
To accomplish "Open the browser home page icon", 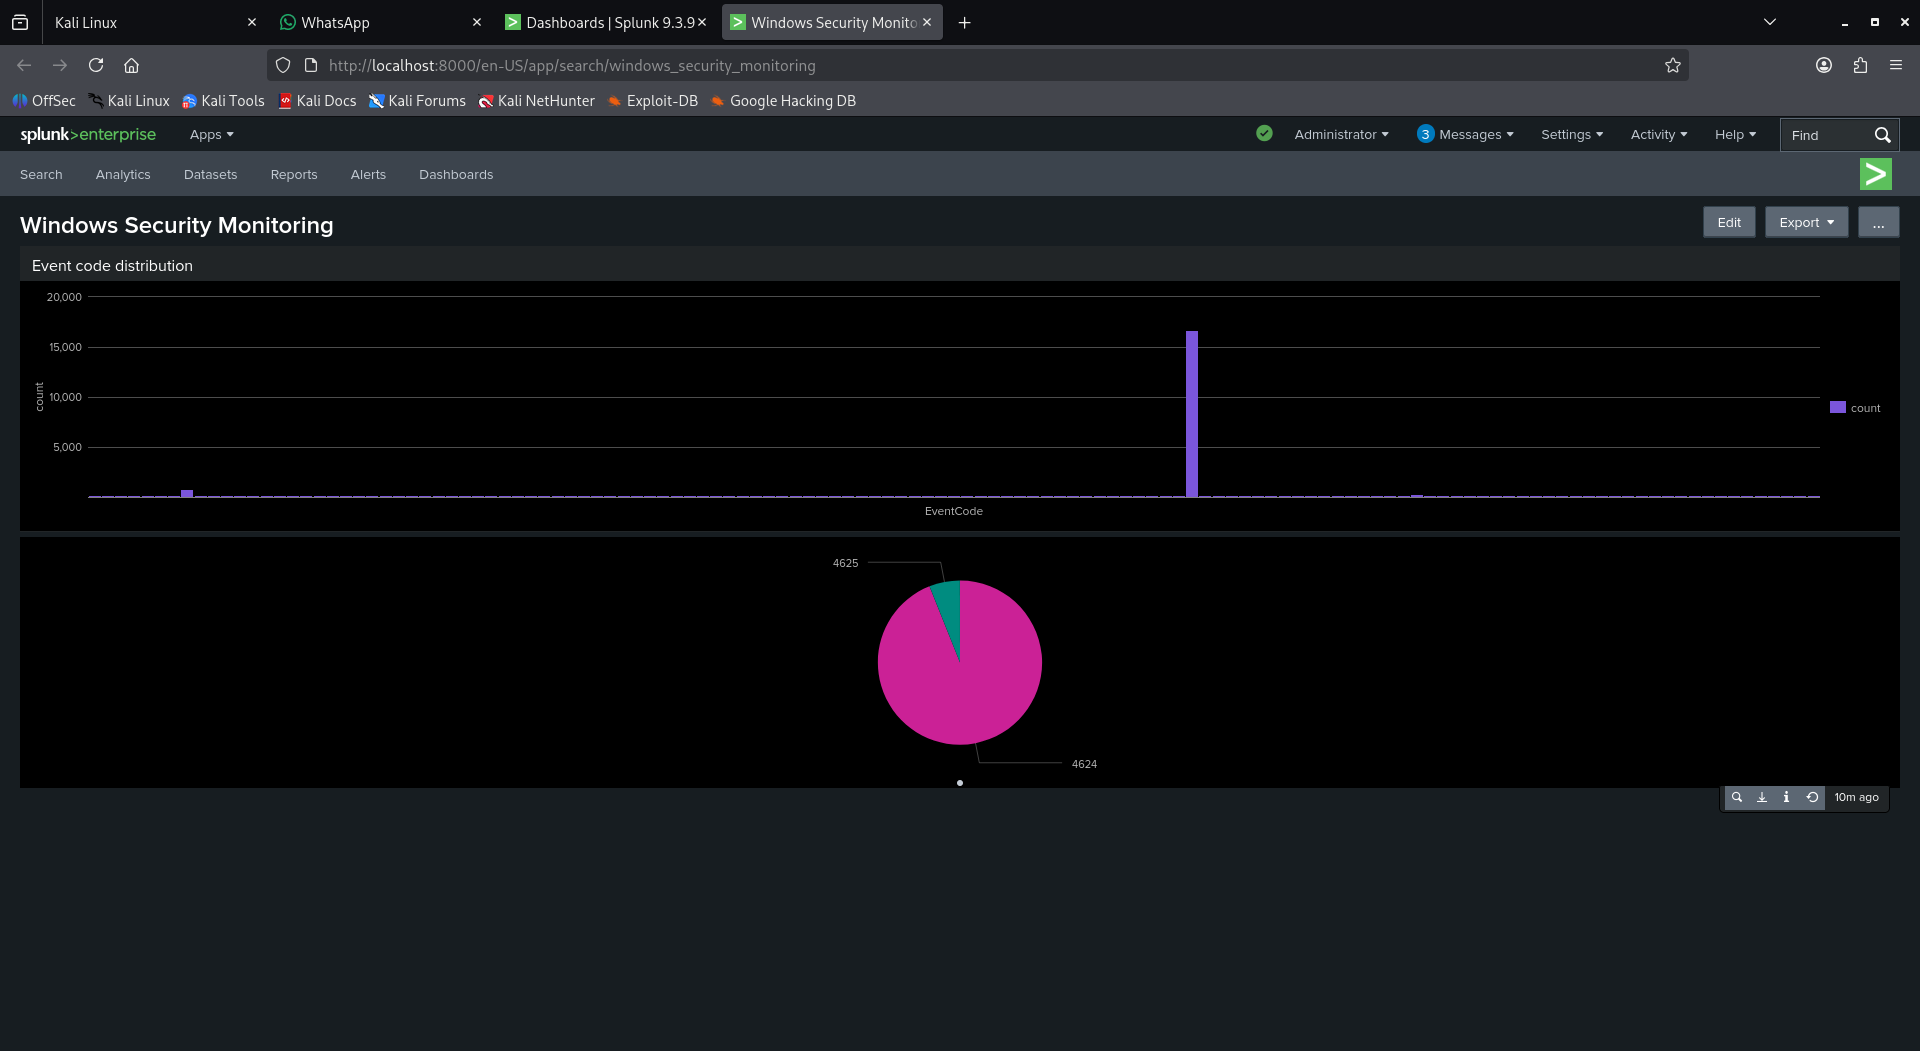I will [x=131, y=65].
